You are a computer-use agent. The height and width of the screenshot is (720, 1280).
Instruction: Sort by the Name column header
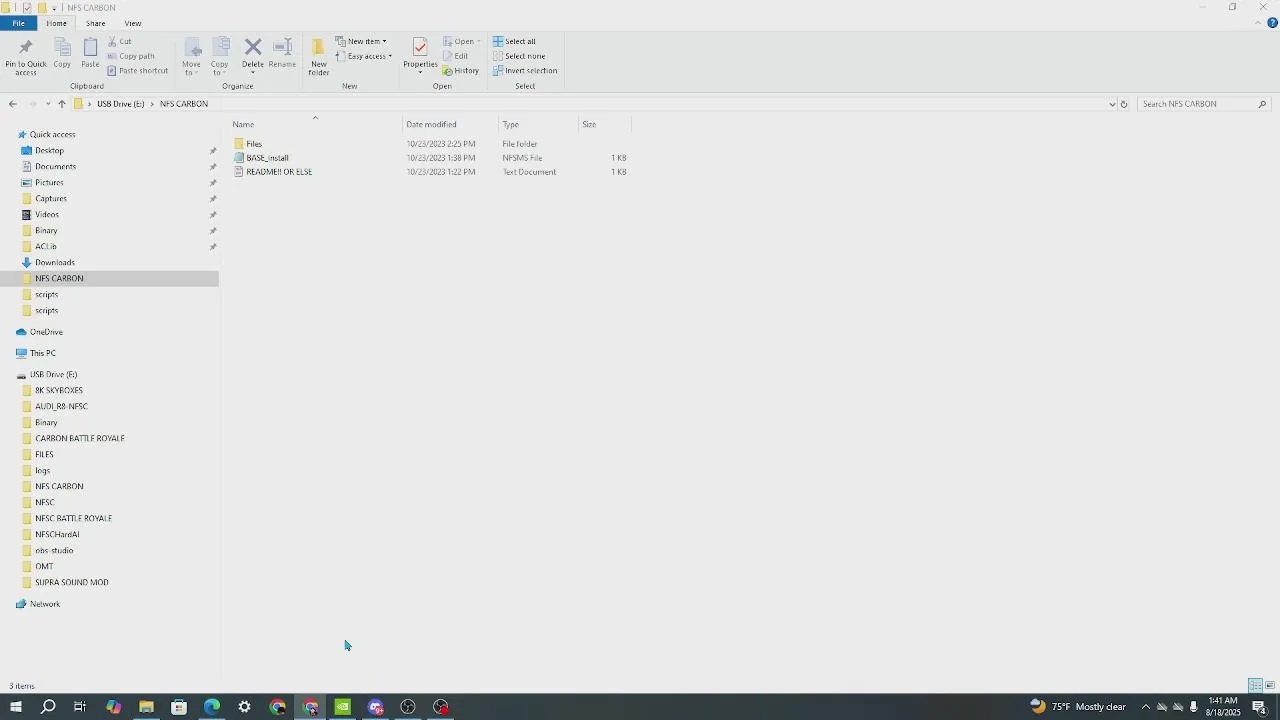(x=314, y=124)
